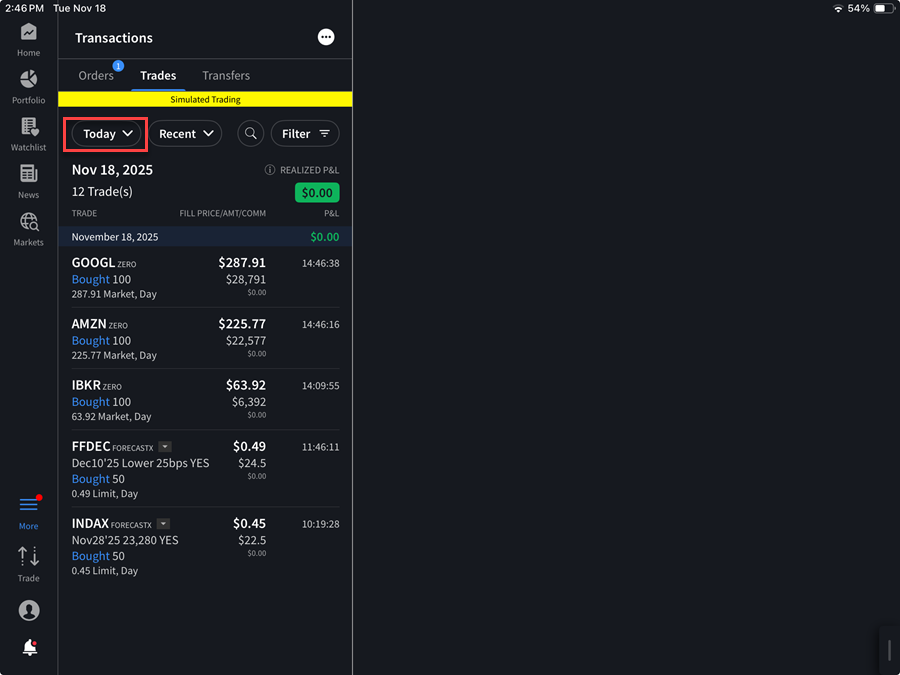Expand the INDAX contract dropdown arrow
The height and width of the screenshot is (675, 900).
[164, 524]
